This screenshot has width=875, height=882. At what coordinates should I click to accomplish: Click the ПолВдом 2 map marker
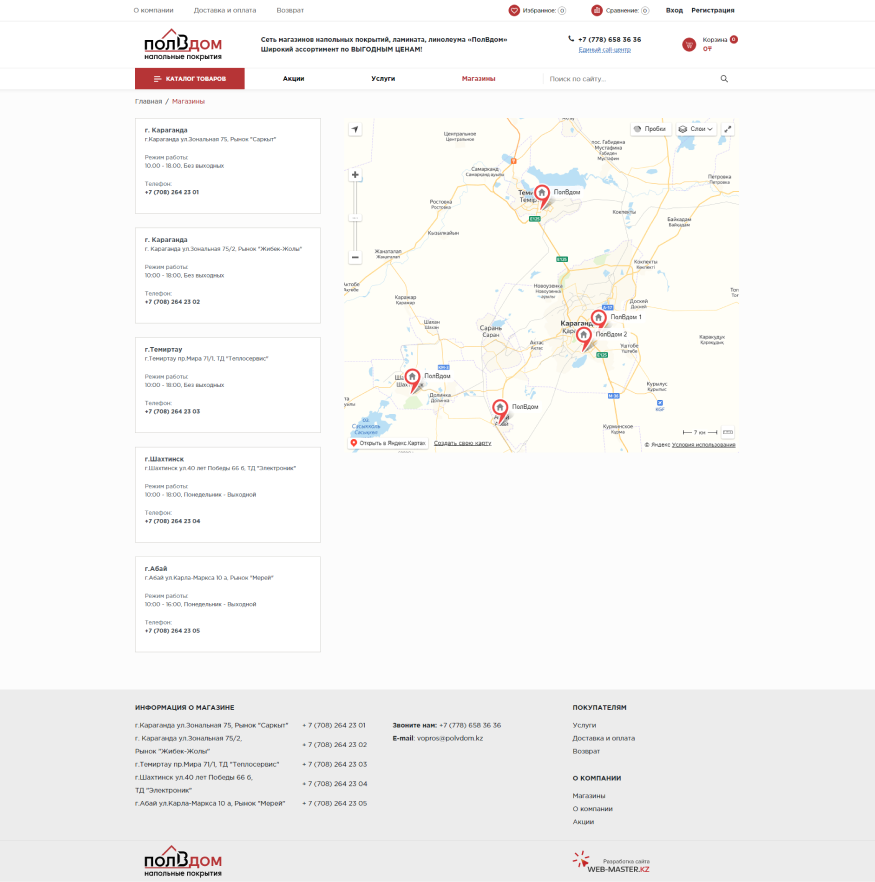point(584,338)
